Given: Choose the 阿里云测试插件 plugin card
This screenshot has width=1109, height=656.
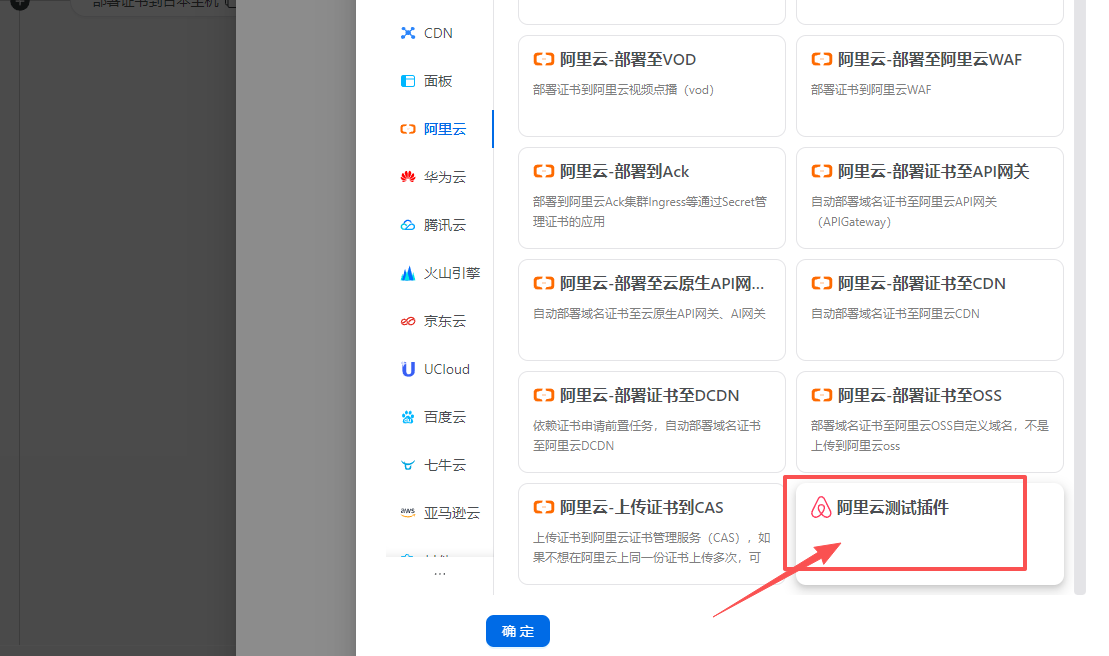Looking at the screenshot, I should 928,532.
